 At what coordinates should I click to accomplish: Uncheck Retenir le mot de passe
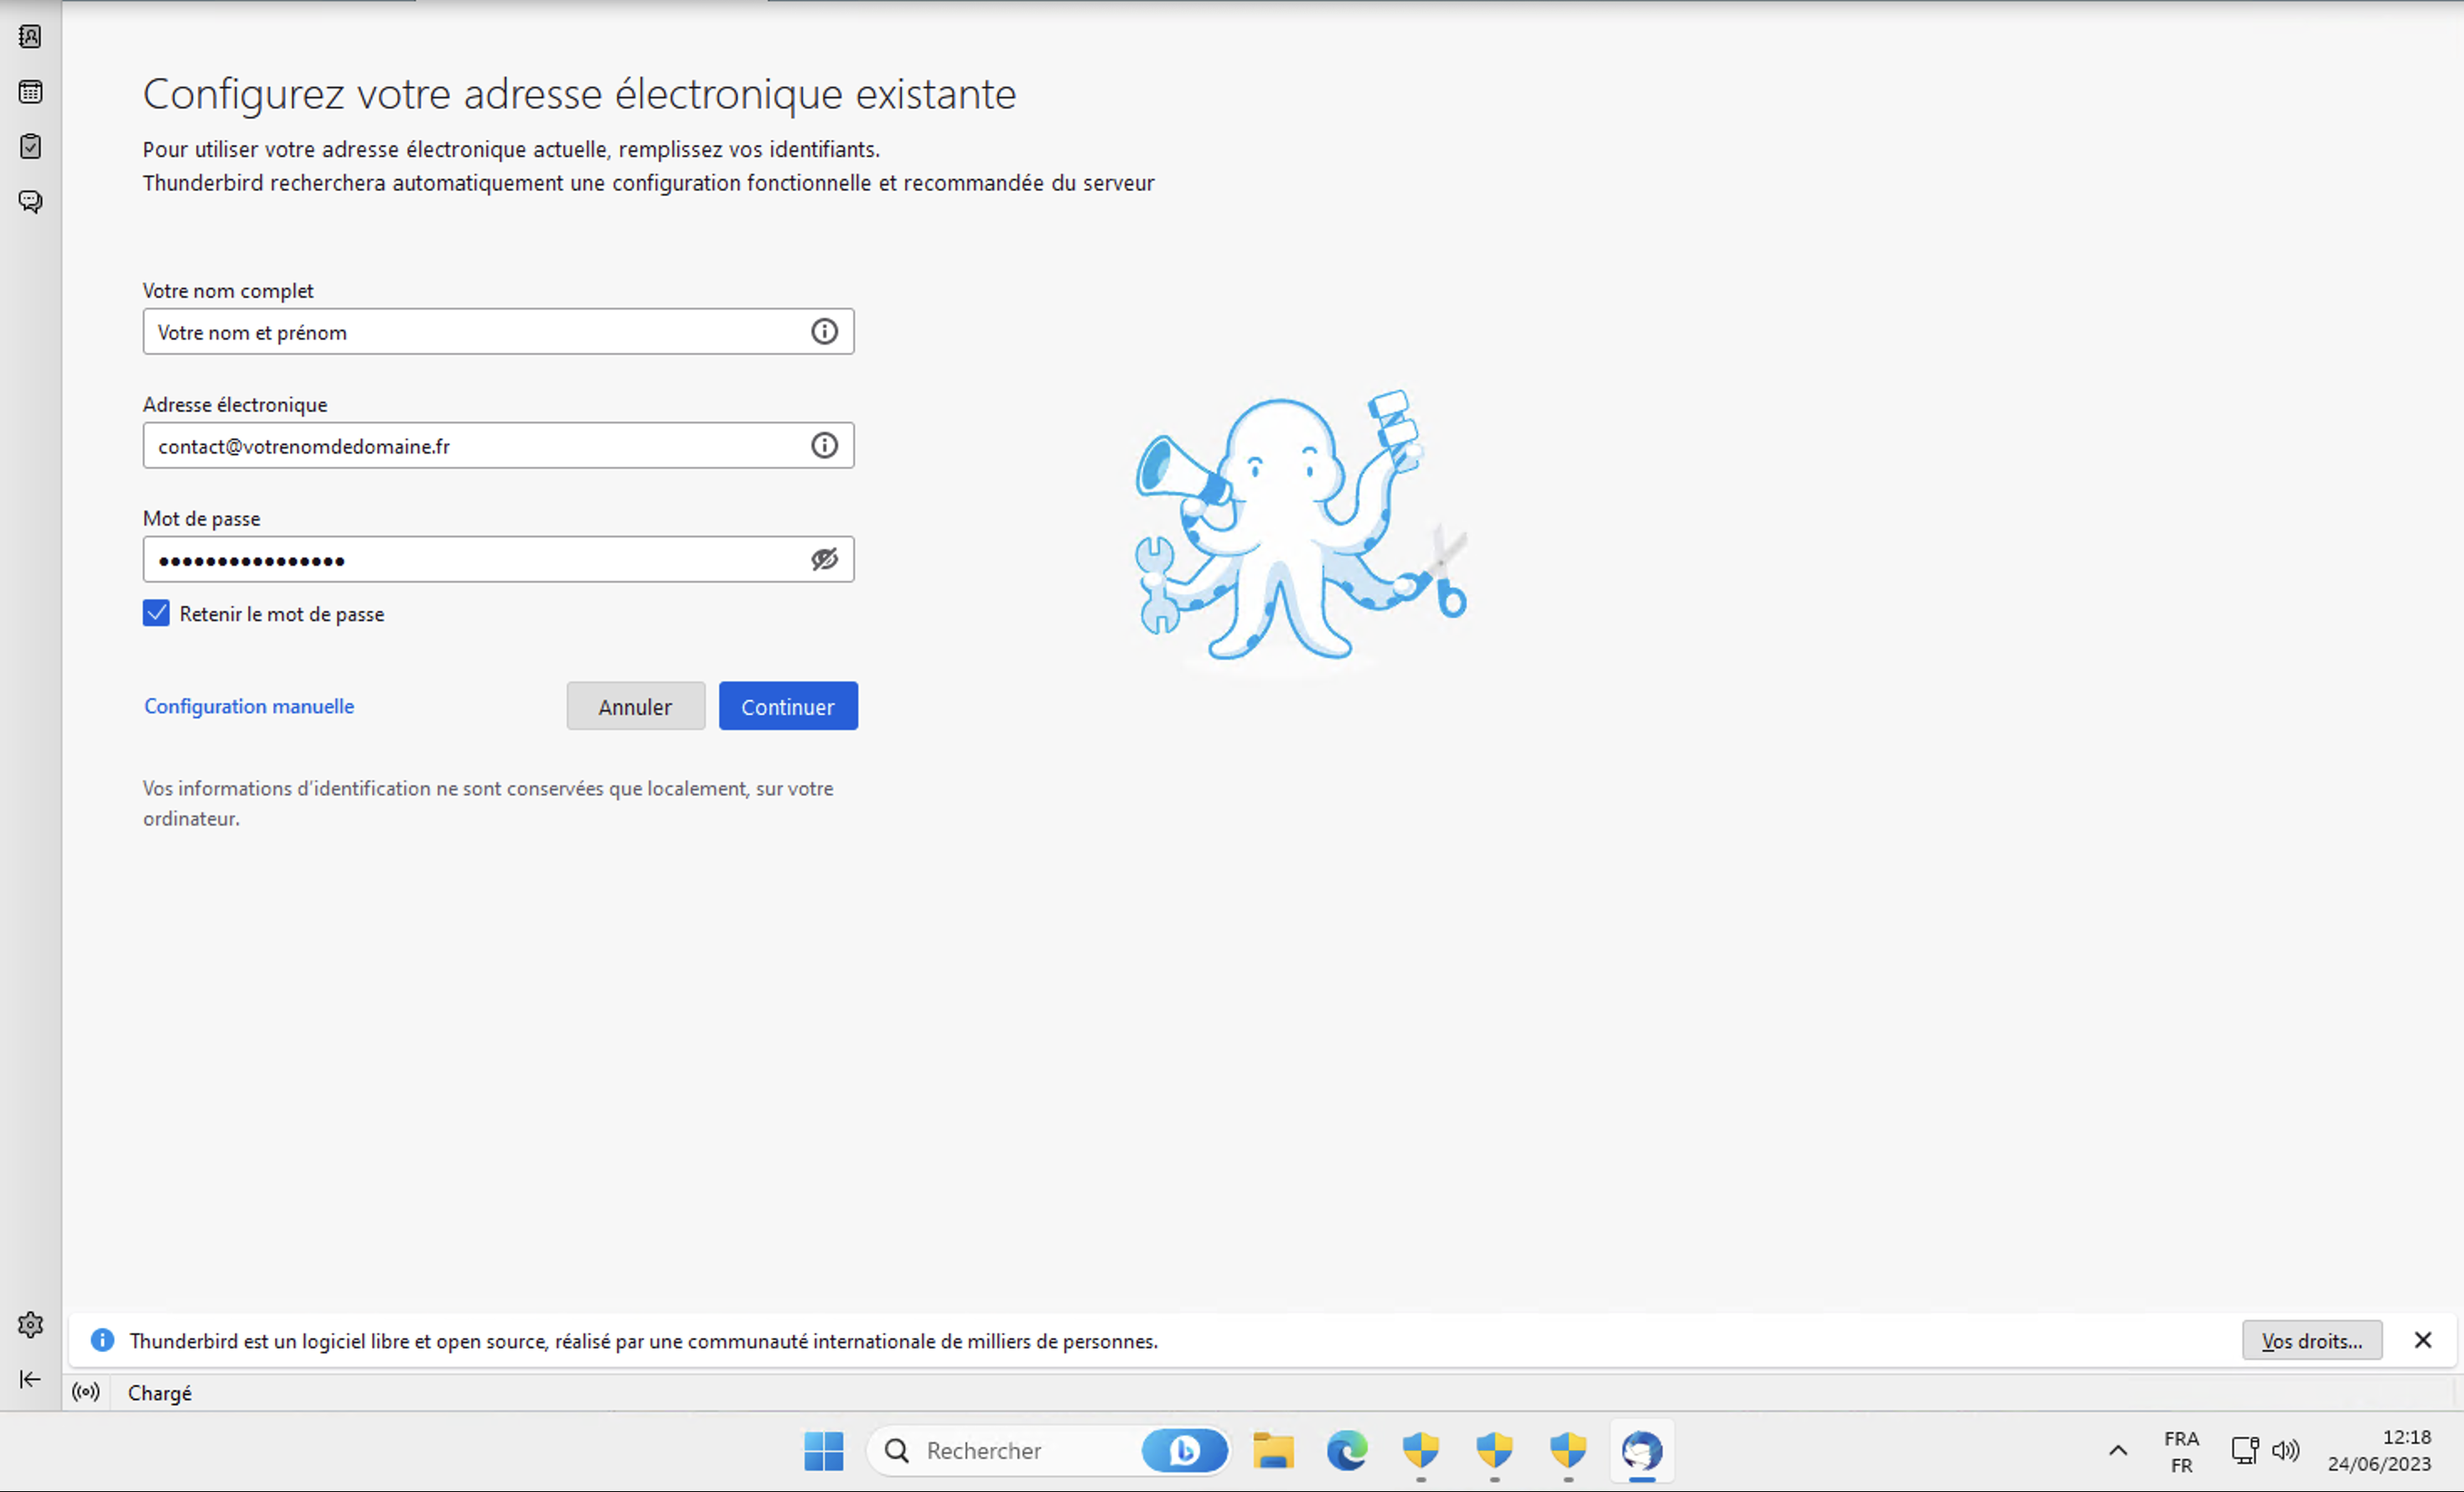[x=156, y=613]
